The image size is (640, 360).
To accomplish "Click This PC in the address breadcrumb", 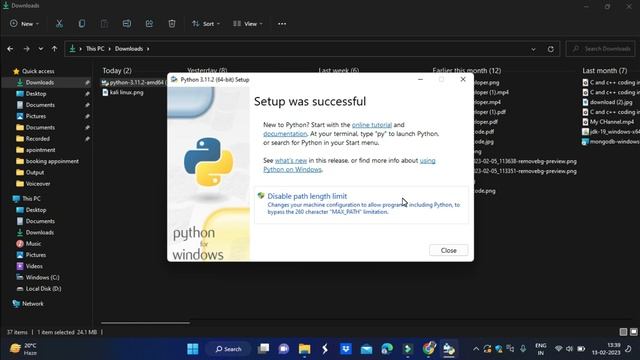I will [x=95, y=49].
